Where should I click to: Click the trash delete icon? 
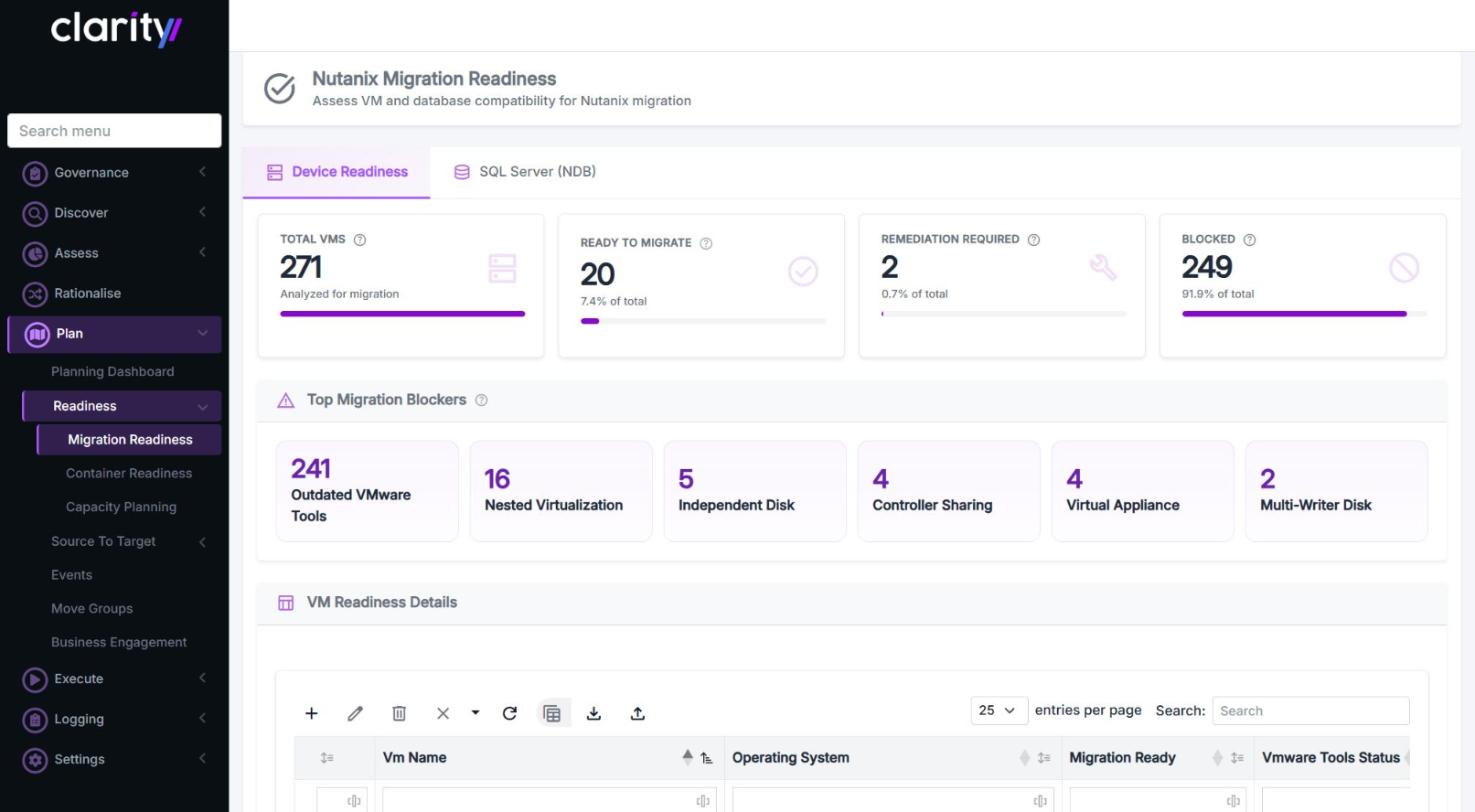(399, 713)
